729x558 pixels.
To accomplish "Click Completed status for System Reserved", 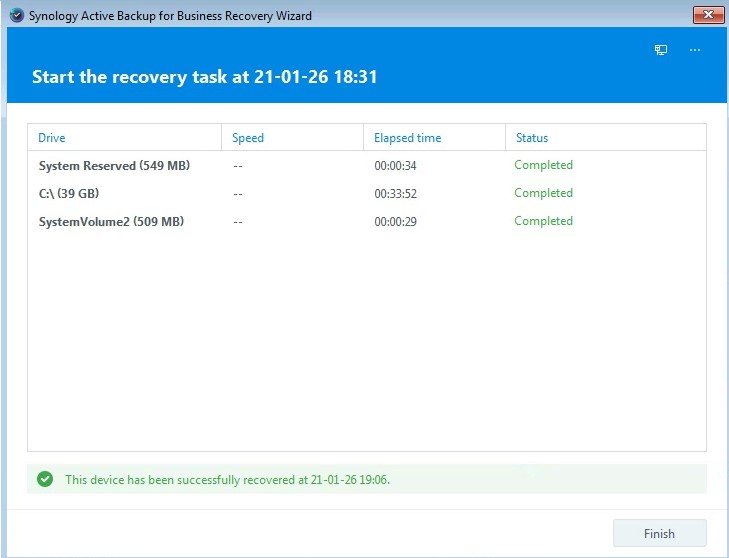I will (x=543, y=165).
